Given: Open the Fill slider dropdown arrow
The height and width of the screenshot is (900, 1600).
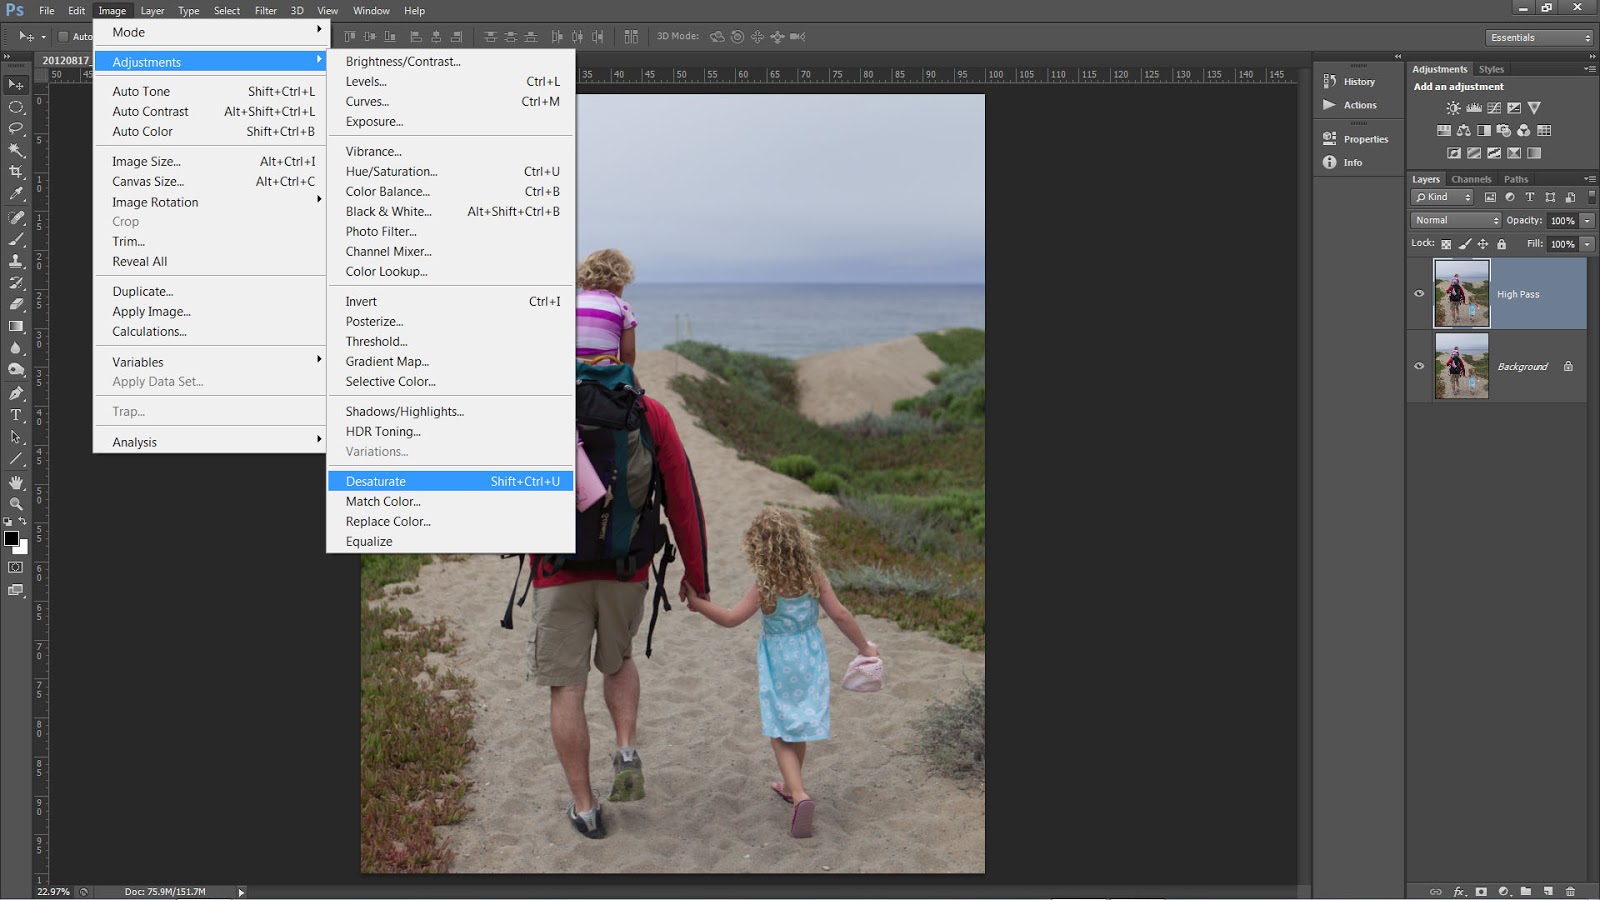Looking at the screenshot, I should (x=1587, y=244).
